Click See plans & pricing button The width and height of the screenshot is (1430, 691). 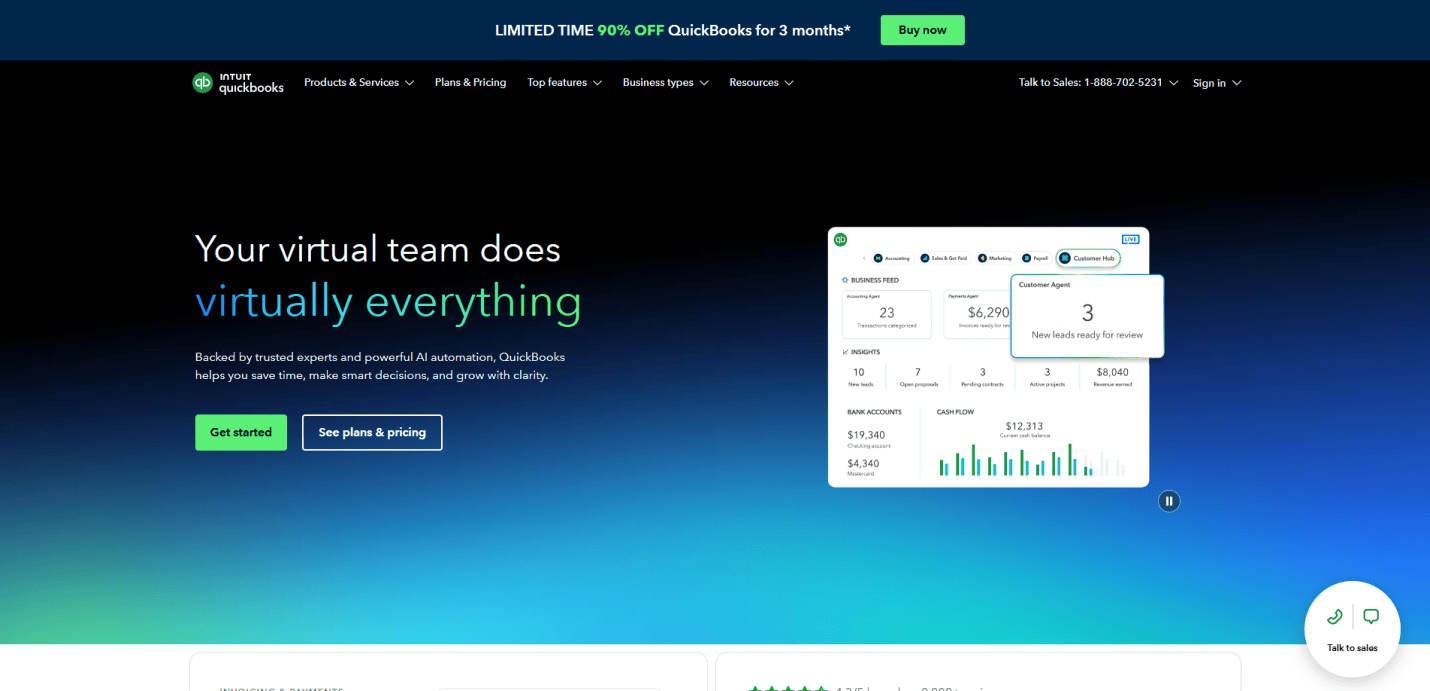372,432
